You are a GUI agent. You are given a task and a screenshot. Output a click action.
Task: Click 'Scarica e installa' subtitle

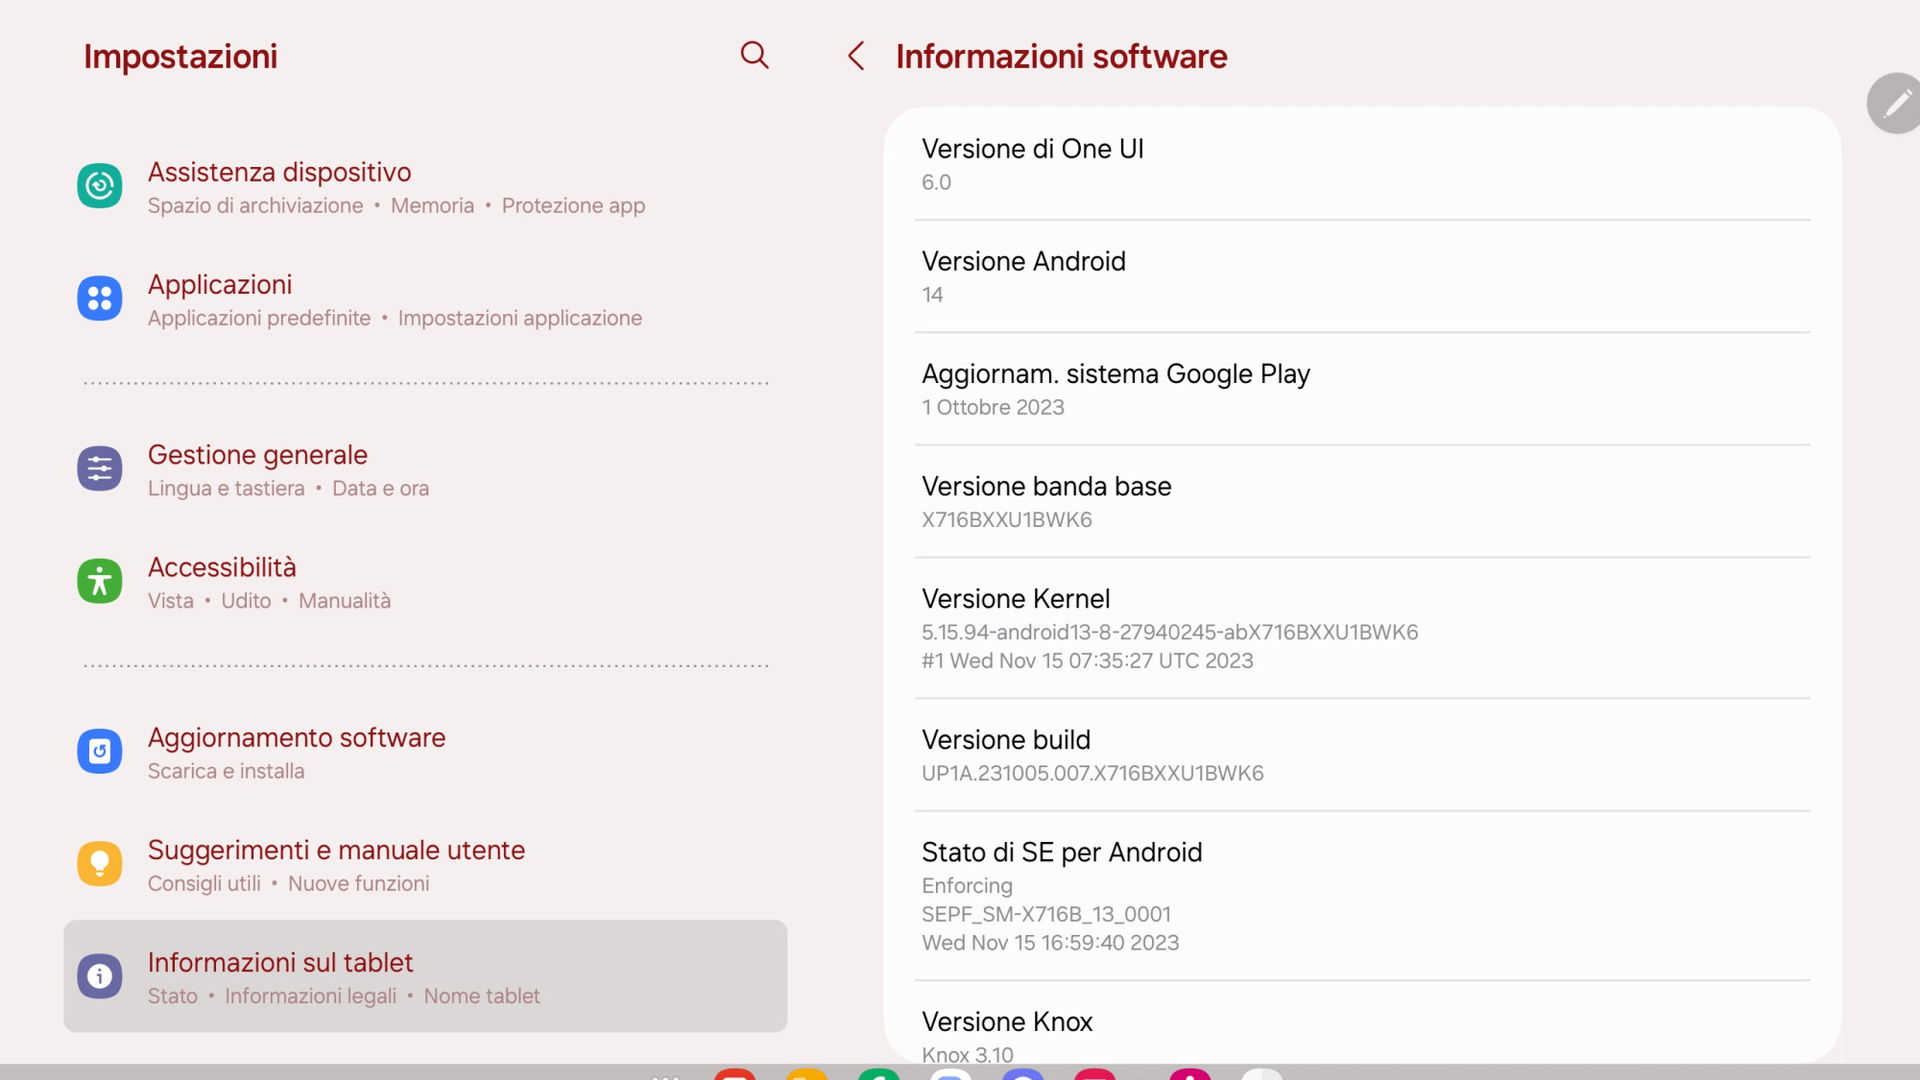226,771
